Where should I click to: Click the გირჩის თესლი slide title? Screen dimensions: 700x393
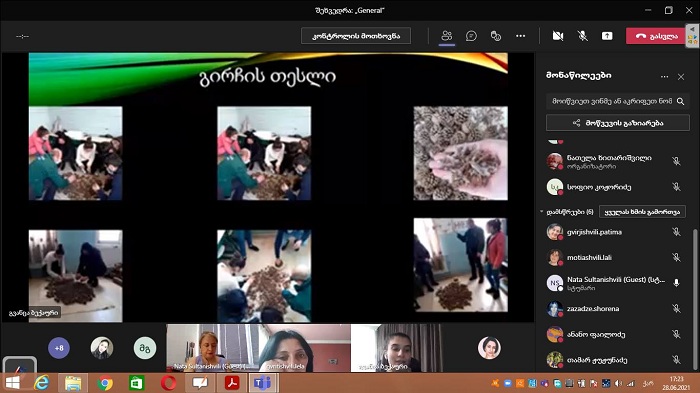coord(267,77)
